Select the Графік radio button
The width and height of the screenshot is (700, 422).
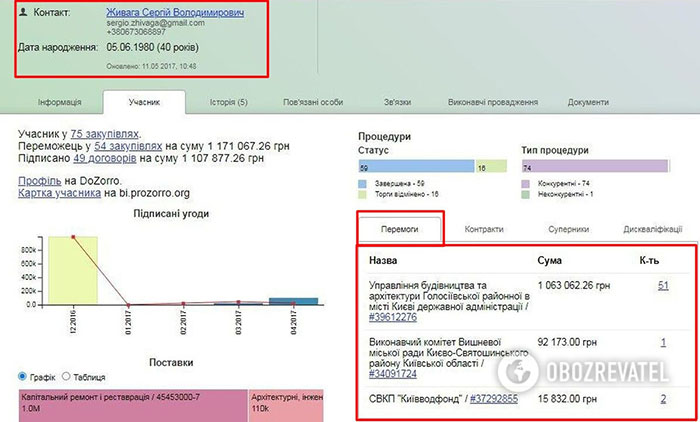24,377
